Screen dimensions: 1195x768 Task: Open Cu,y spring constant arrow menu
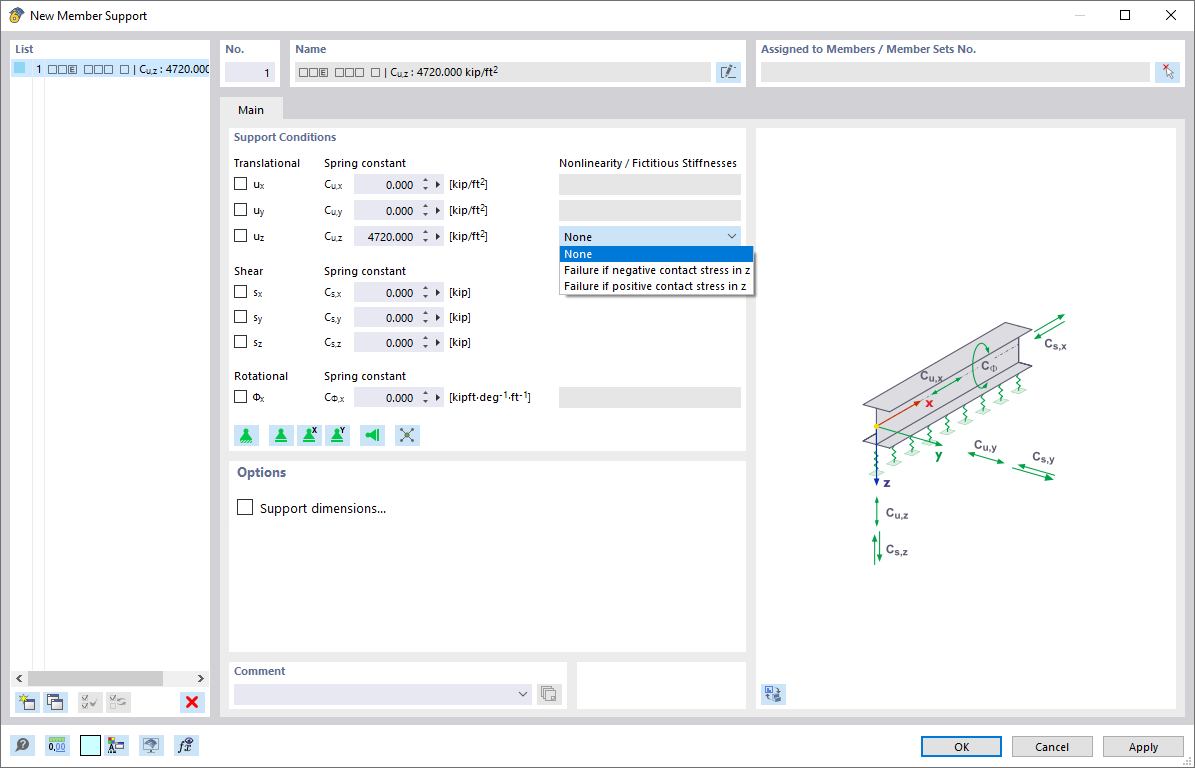point(438,210)
